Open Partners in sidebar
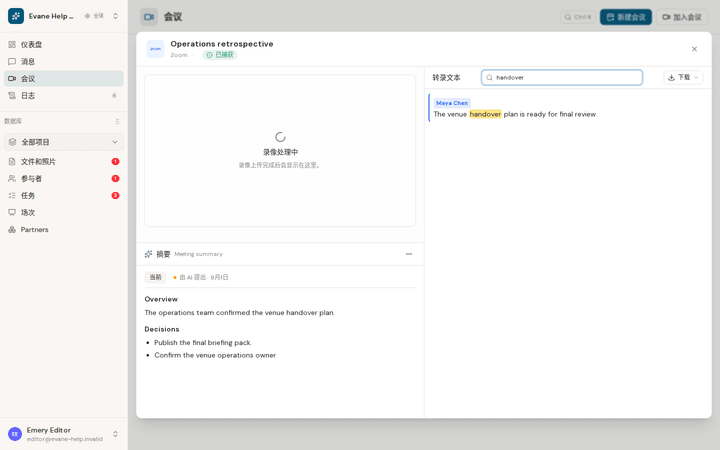Screen dimensions: 720x450 click(64, 230)
